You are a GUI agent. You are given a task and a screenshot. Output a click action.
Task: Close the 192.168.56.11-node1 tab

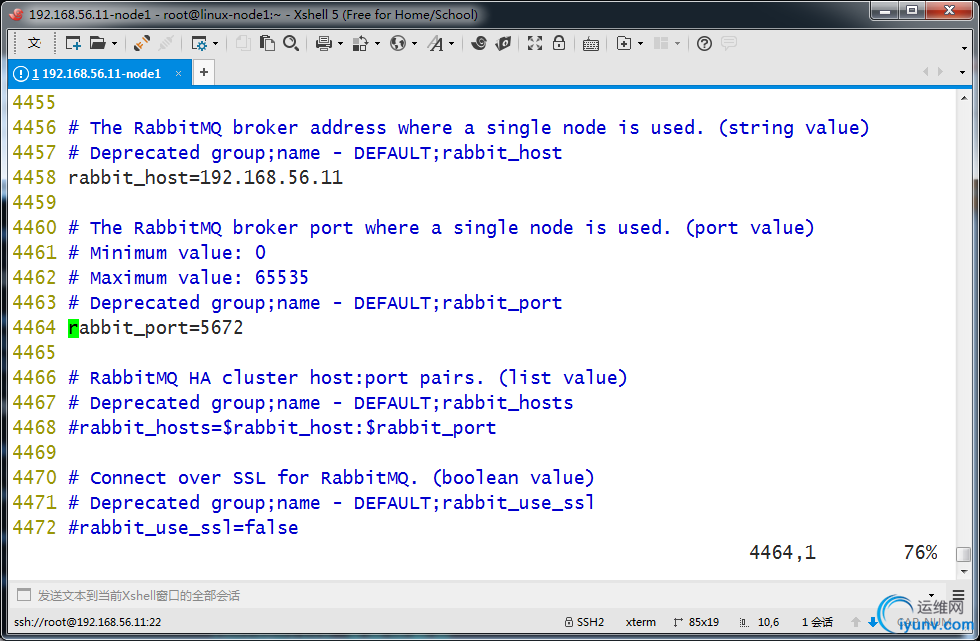point(179,74)
